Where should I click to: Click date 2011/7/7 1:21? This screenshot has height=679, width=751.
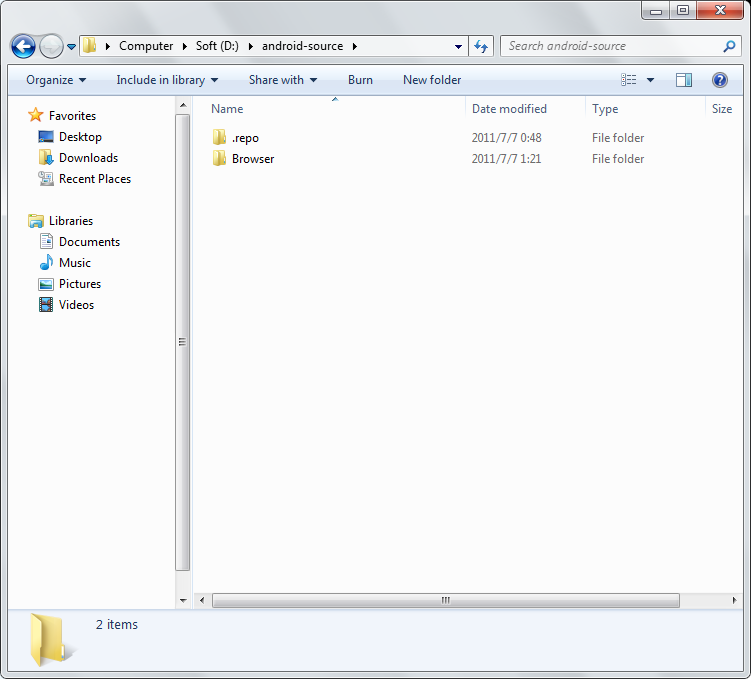506,159
